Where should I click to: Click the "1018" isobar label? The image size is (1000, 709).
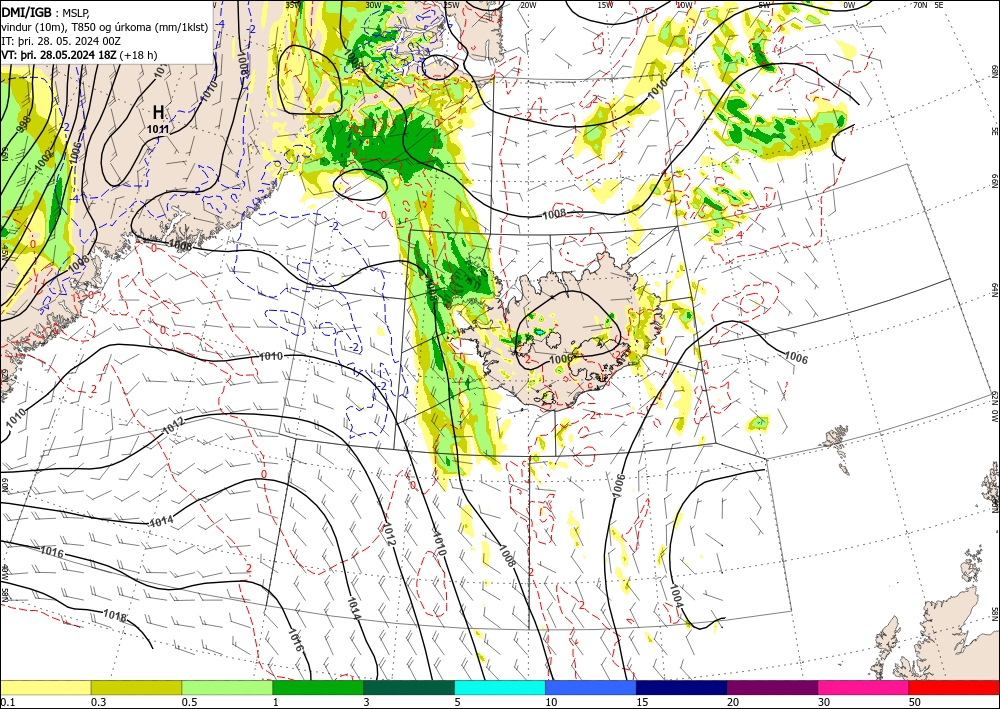tap(115, 616)
